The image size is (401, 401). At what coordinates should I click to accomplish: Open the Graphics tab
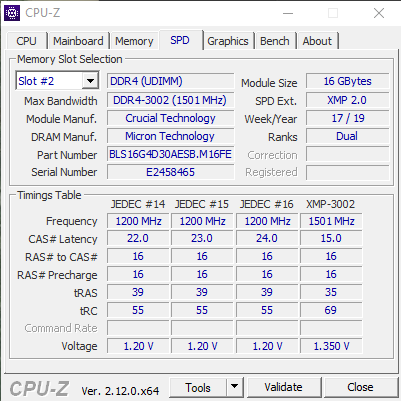point(228,41)
